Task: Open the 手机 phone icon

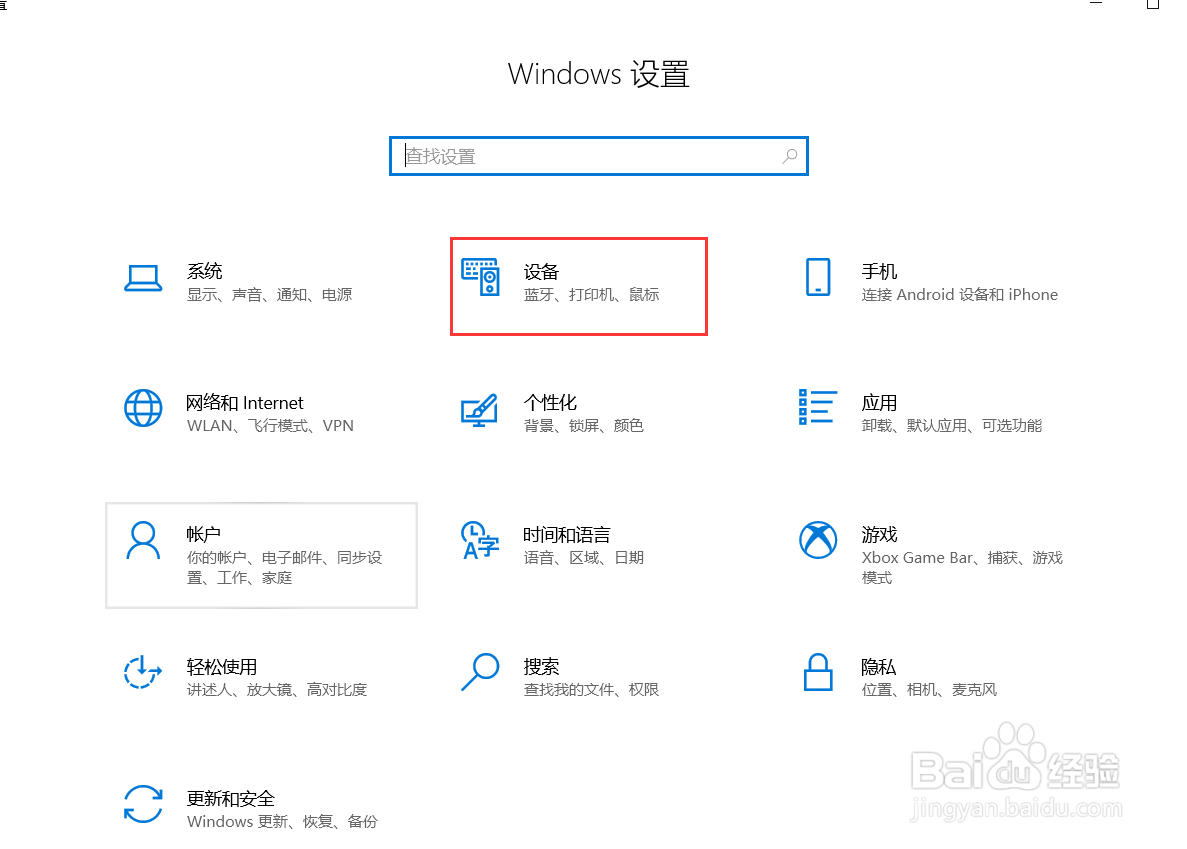Action: point(818,277)
